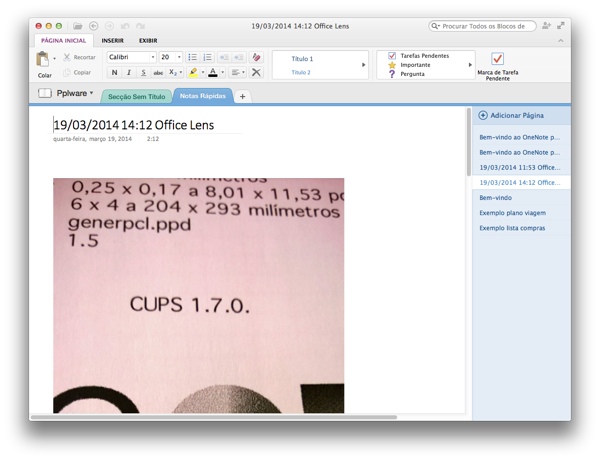
Task: Open the font color dropdown arrow
Action: [x=222, y=72]
